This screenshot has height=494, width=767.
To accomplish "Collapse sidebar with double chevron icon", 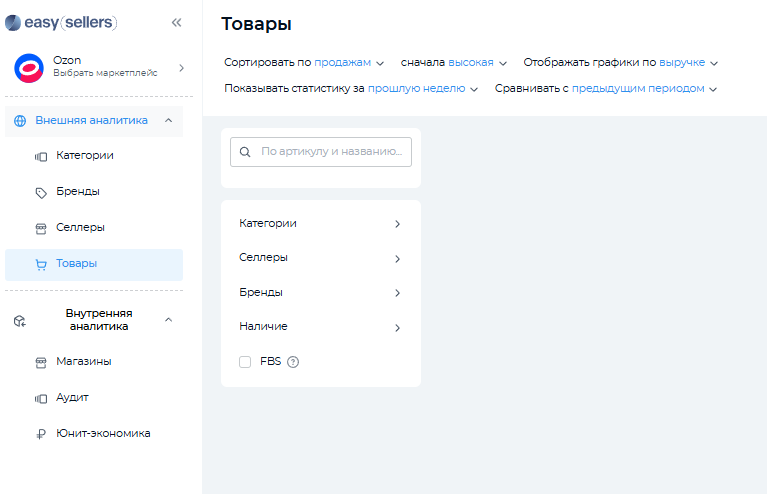I will pos(177,22).
